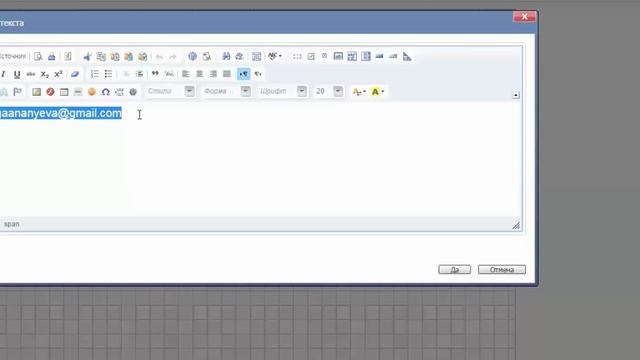Toggle superscript formatting
The image size is (640, 360).
coord(58,74)
